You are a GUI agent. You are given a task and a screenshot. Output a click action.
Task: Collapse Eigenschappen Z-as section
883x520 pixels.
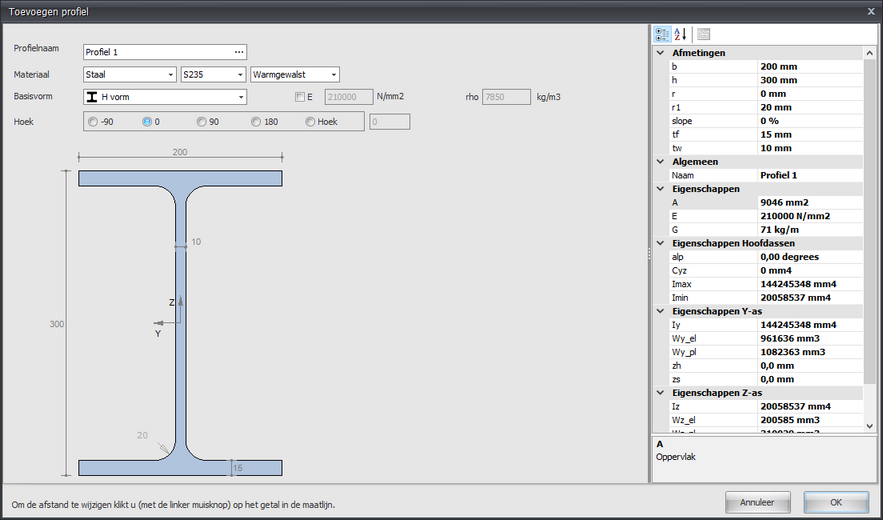pos(661,393)
